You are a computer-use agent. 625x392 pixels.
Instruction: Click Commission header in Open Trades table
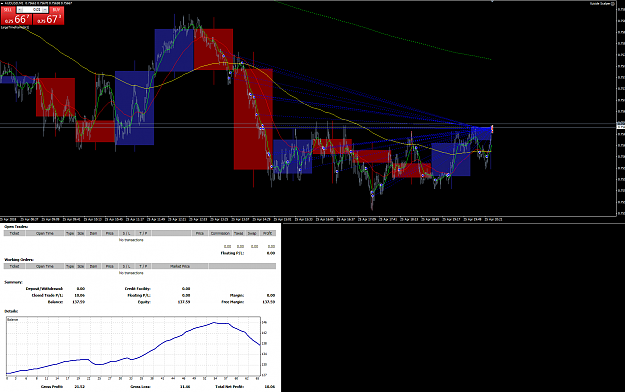click(220, 233)
